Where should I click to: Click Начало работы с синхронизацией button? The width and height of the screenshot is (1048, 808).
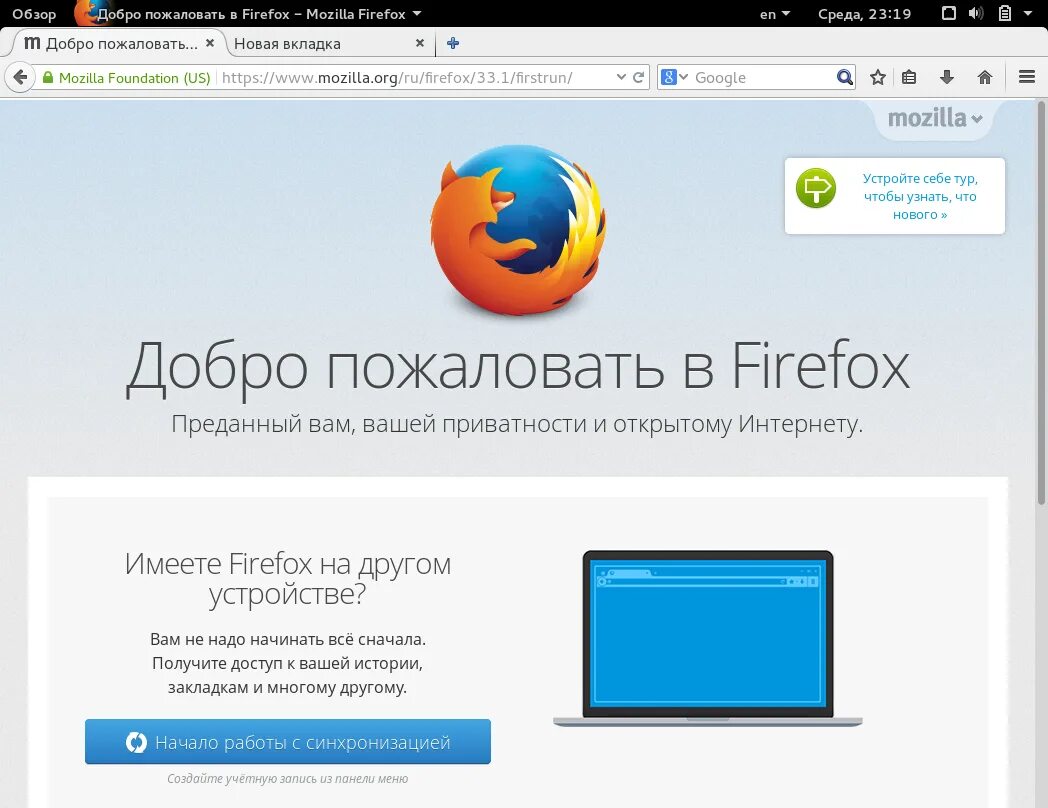tap(287, 742)
